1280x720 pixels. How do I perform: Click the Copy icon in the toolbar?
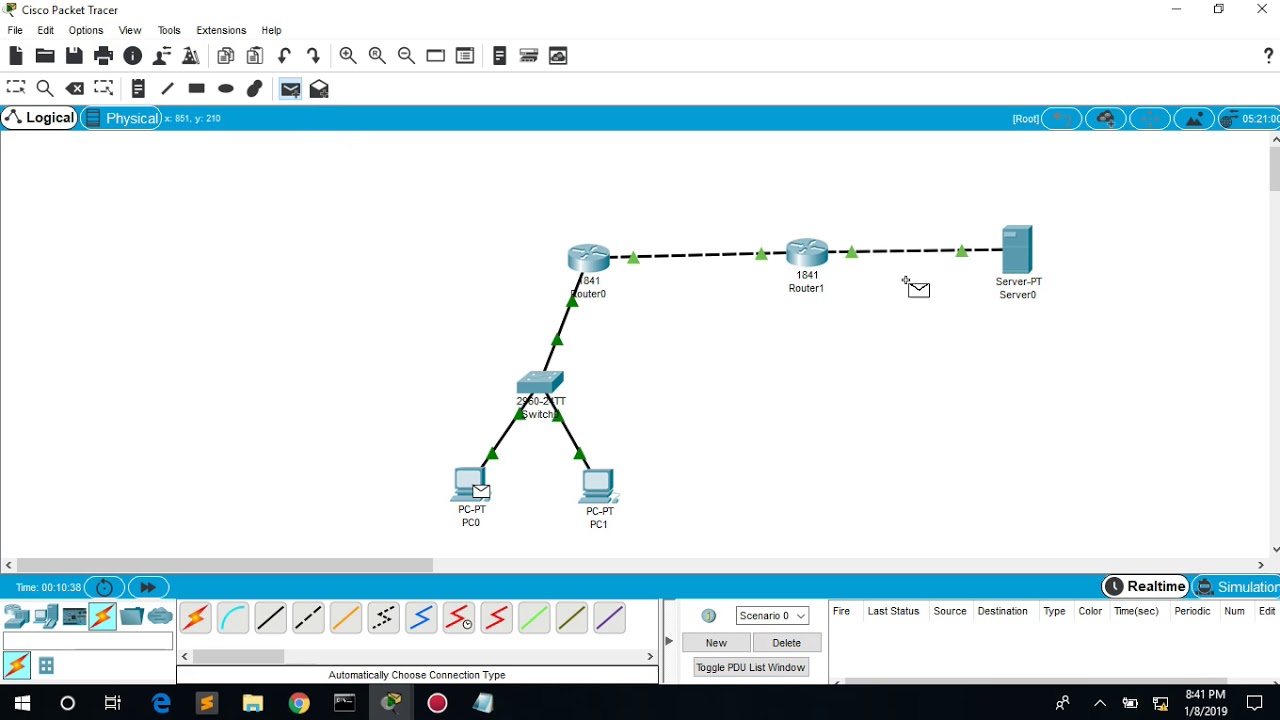tap(225, 56)
